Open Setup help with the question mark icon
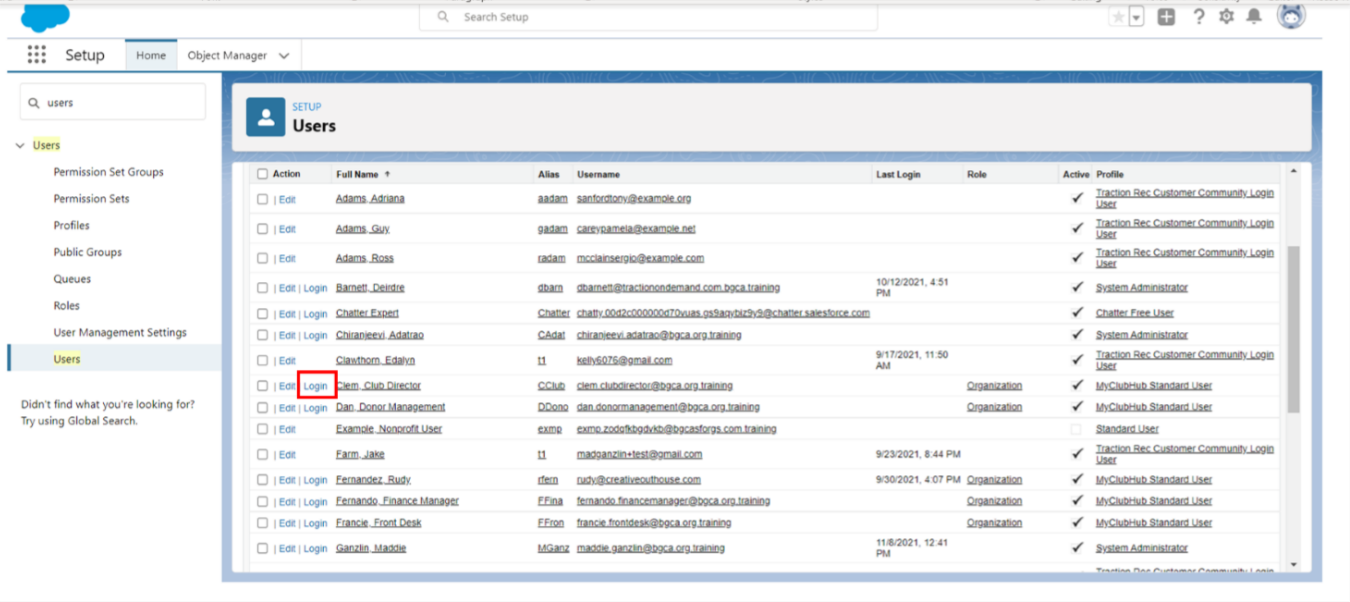This screenshot has width=1350, height=602. tap(1199, 17)
